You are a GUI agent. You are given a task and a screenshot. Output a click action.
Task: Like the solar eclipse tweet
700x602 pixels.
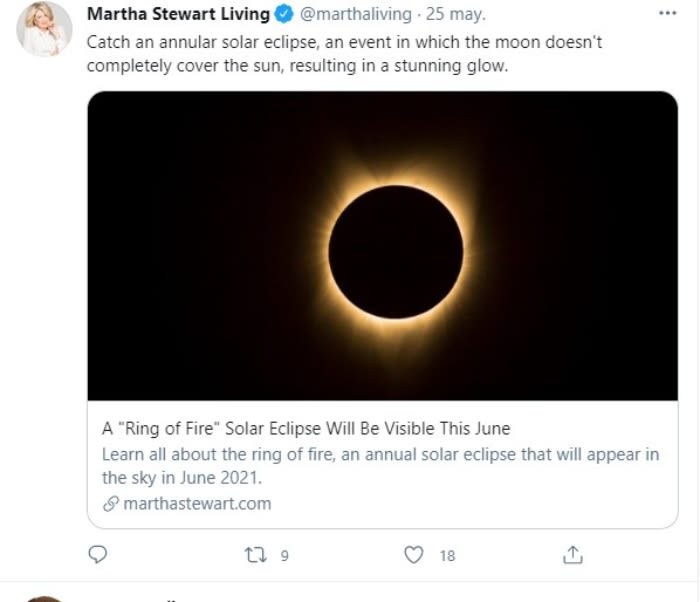tap(414, 554)
